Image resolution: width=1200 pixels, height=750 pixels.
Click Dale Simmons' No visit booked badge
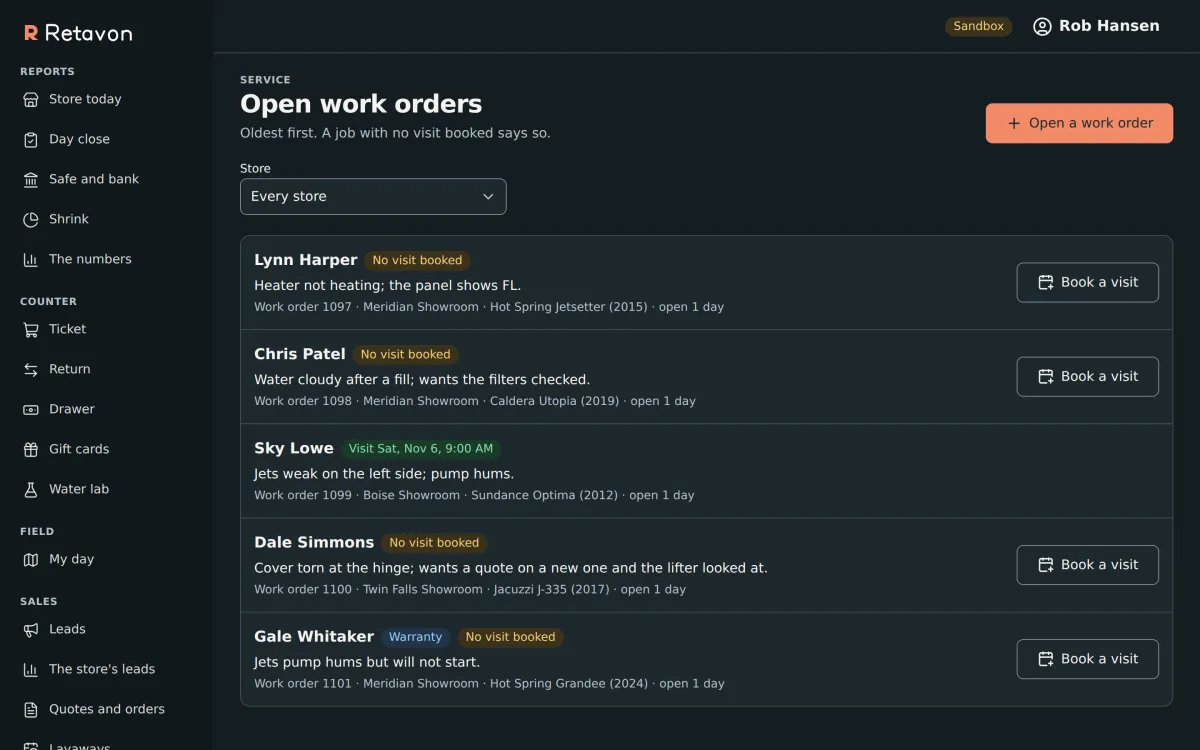(x=434, y=543)
